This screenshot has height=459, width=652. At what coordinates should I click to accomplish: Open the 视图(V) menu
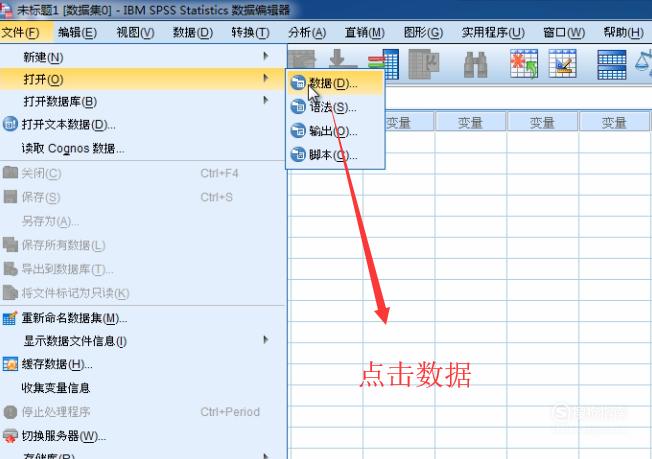click(x=135, y=32)
